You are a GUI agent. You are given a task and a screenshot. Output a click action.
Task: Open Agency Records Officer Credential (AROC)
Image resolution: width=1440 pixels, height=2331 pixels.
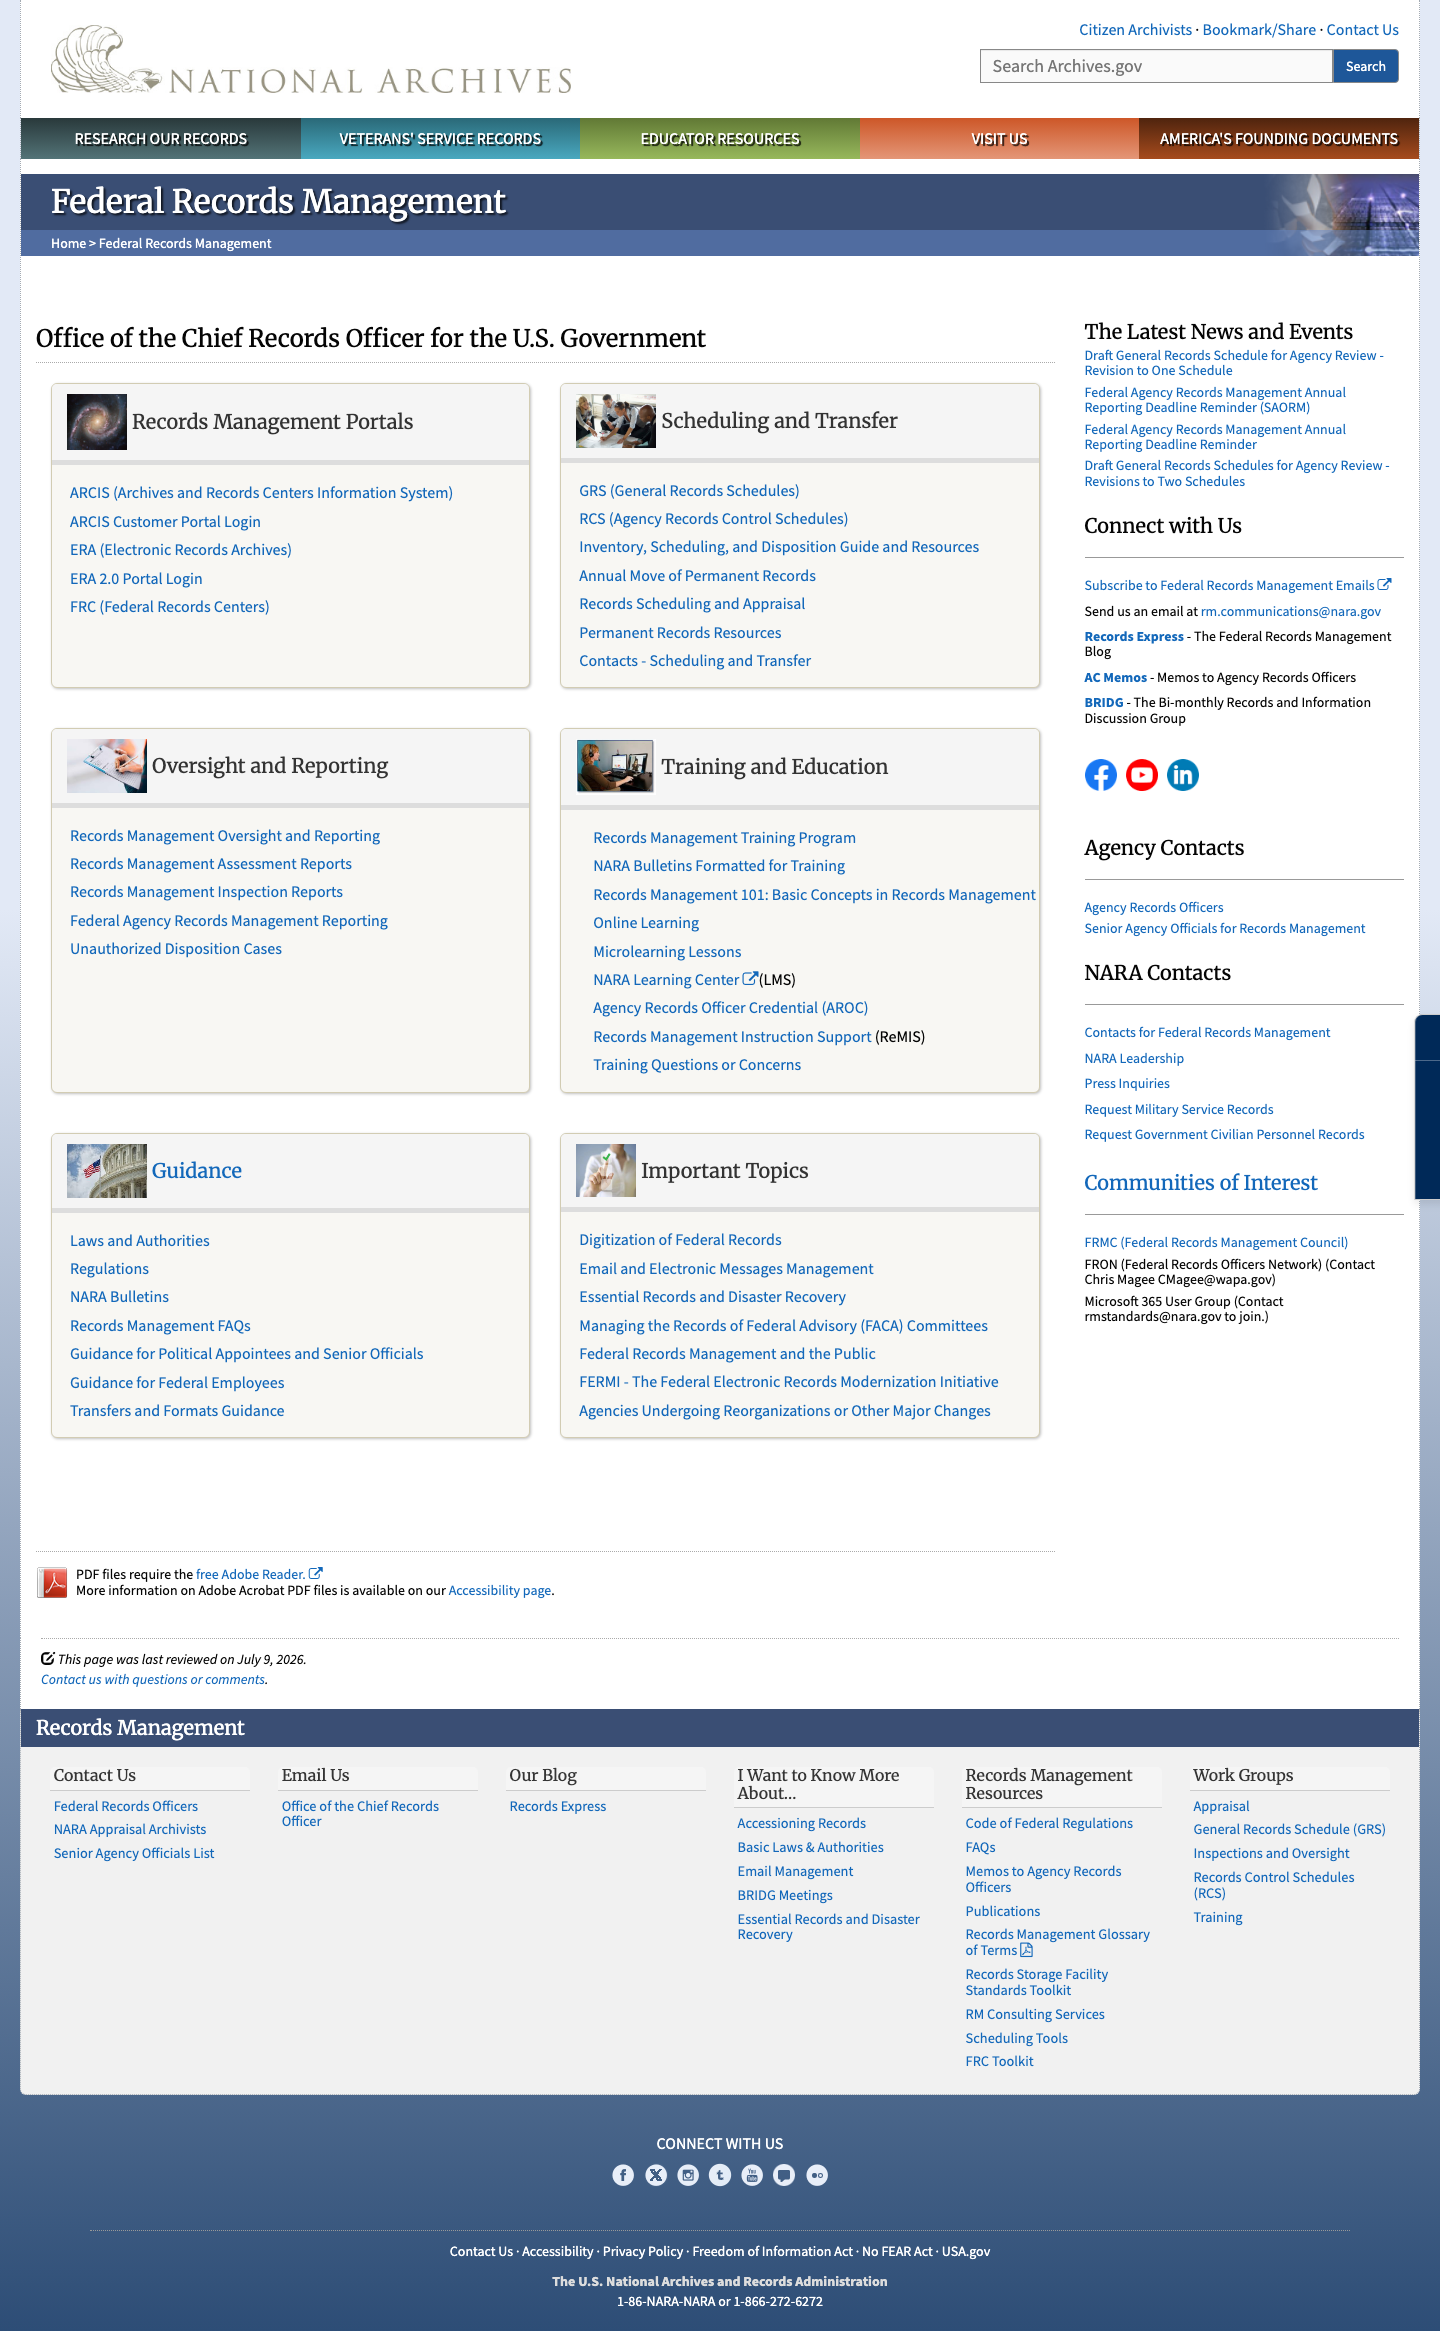(x=730, y=1008)
